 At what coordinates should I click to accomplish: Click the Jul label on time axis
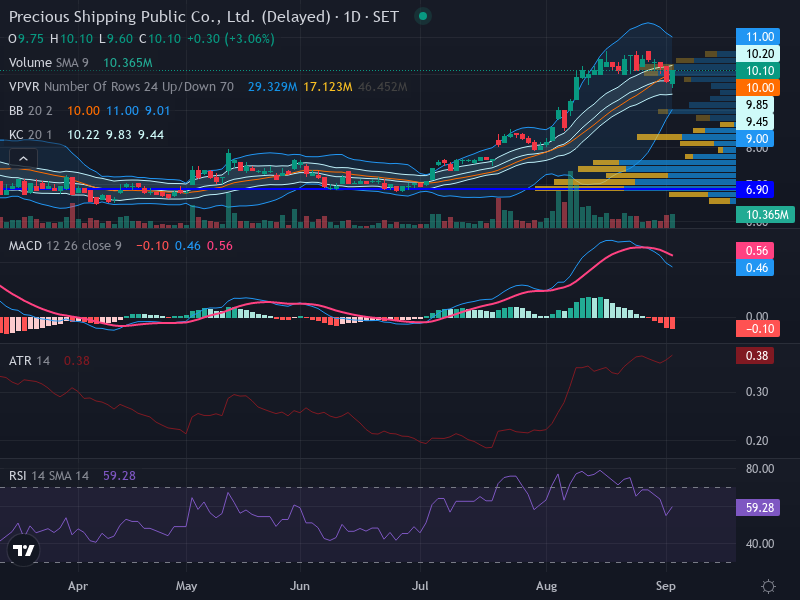coord(420,586)
